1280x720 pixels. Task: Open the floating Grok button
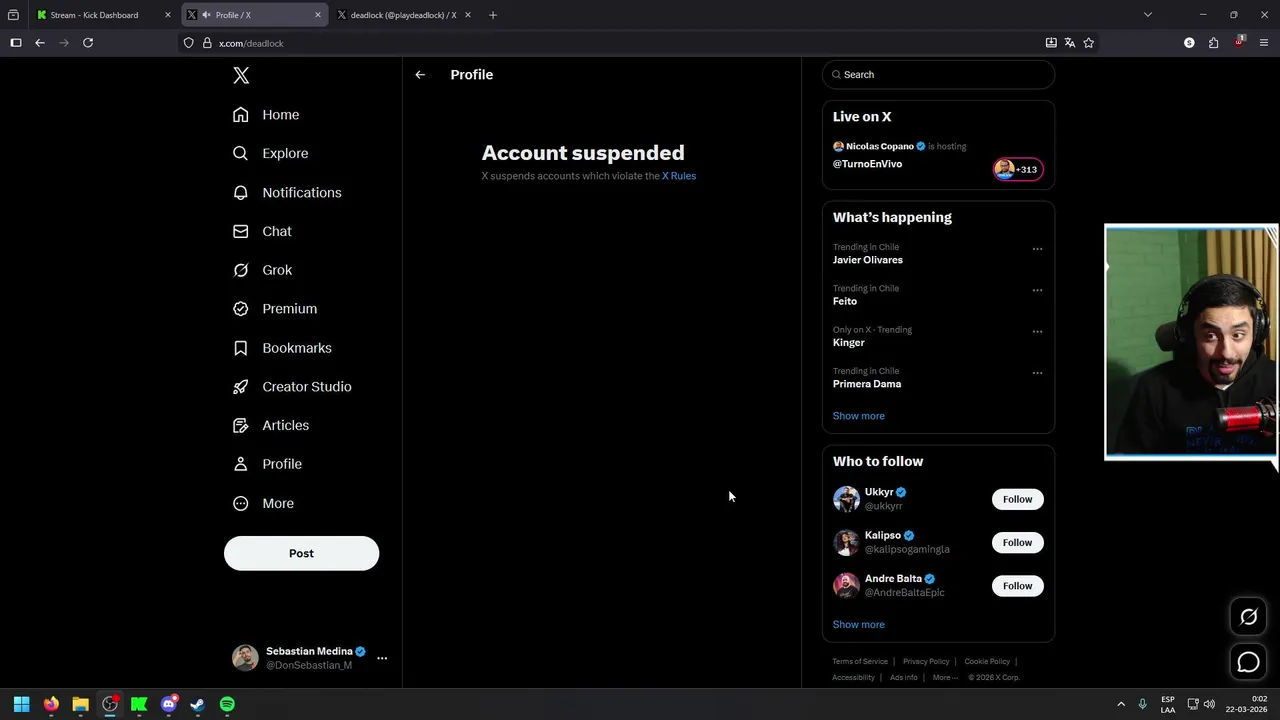point(1248,617)
